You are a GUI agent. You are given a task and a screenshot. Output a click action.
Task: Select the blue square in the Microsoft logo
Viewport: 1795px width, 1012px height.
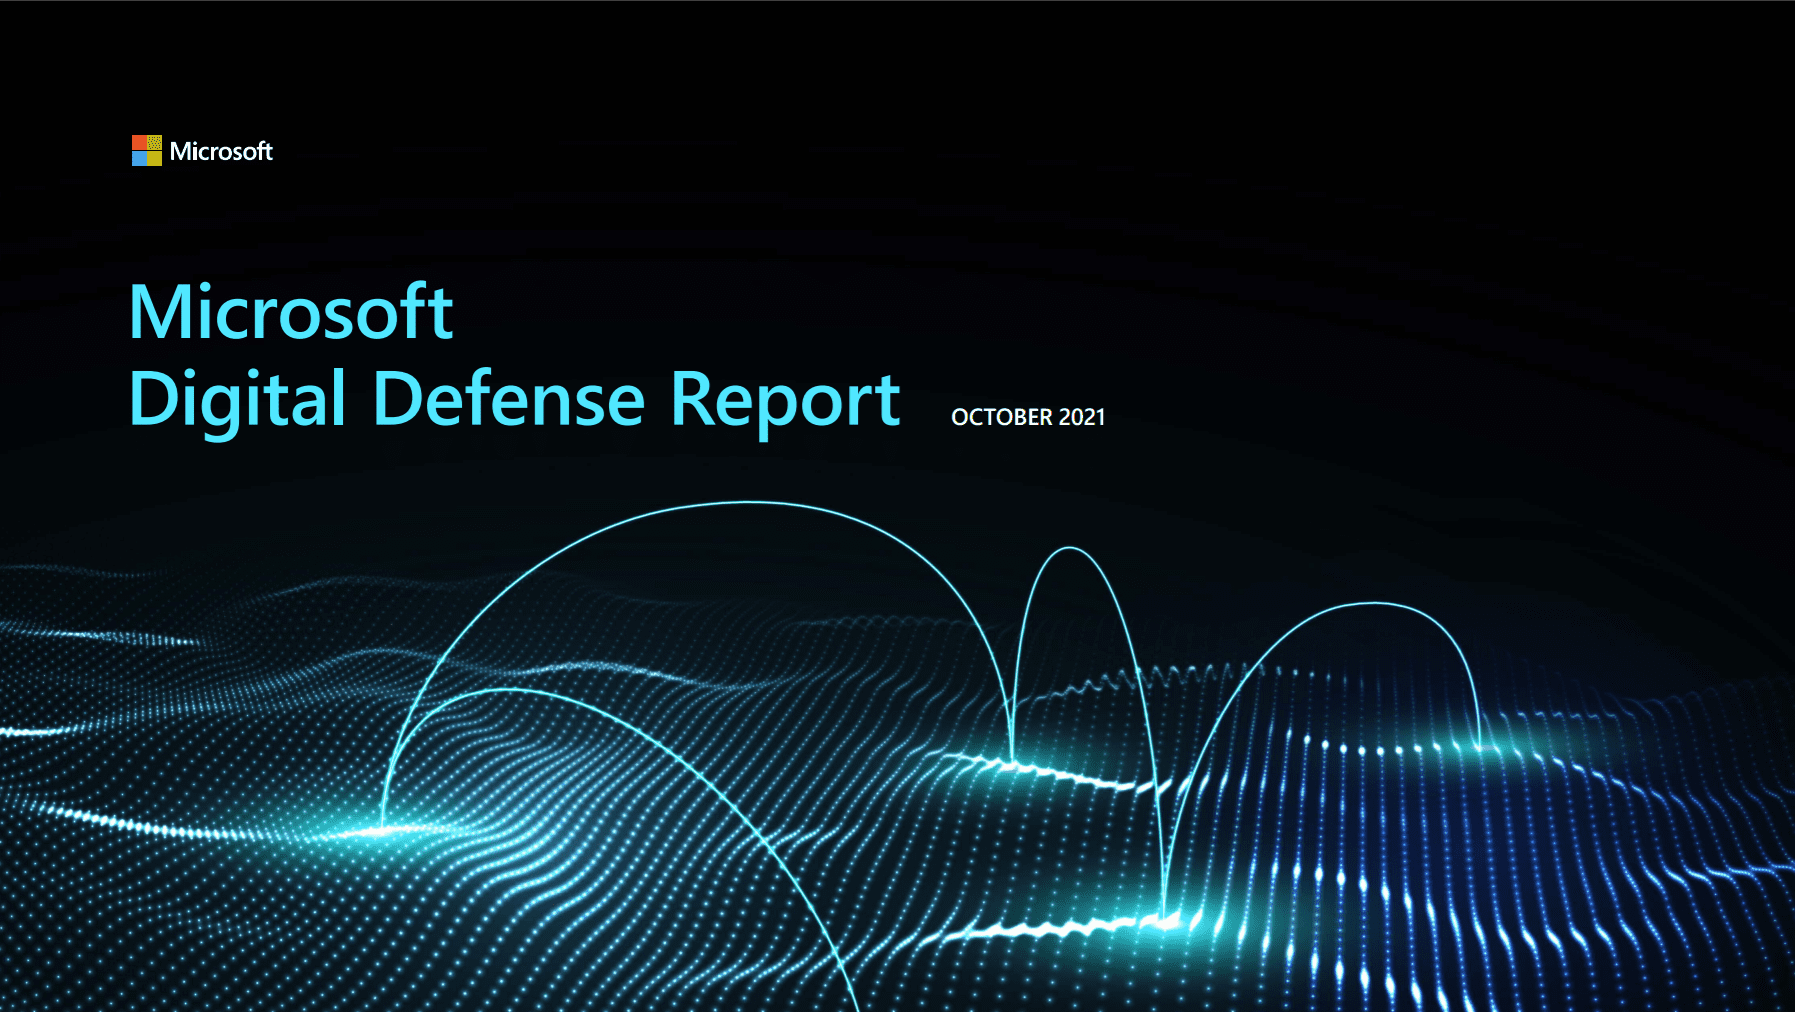click(x=139, y=158)
